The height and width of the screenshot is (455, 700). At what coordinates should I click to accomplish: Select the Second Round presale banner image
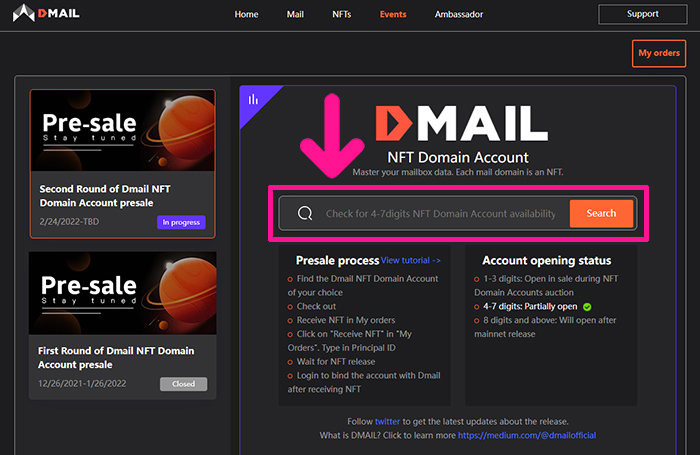(x=123, y=130)
